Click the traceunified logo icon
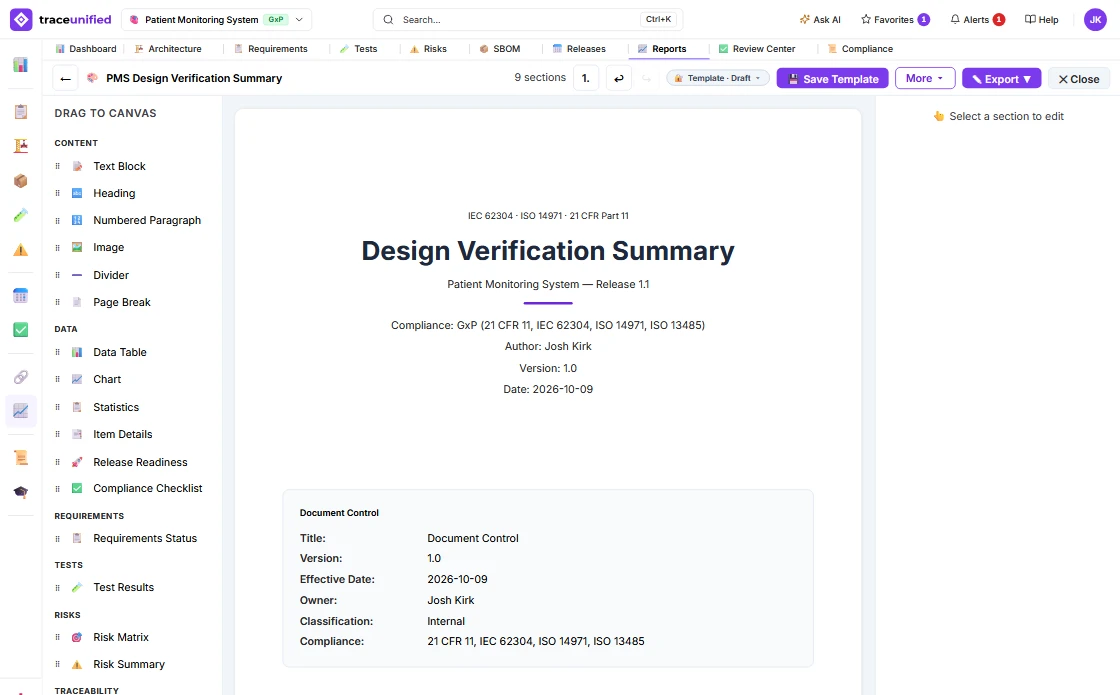The image size is (1120, 695). click(x=21, y=19)
